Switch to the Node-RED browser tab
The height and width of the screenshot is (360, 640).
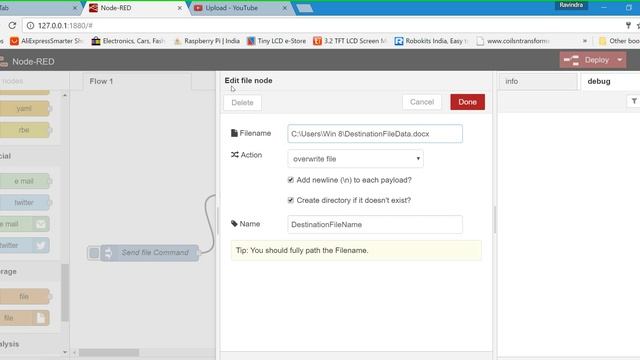[134, 8]
